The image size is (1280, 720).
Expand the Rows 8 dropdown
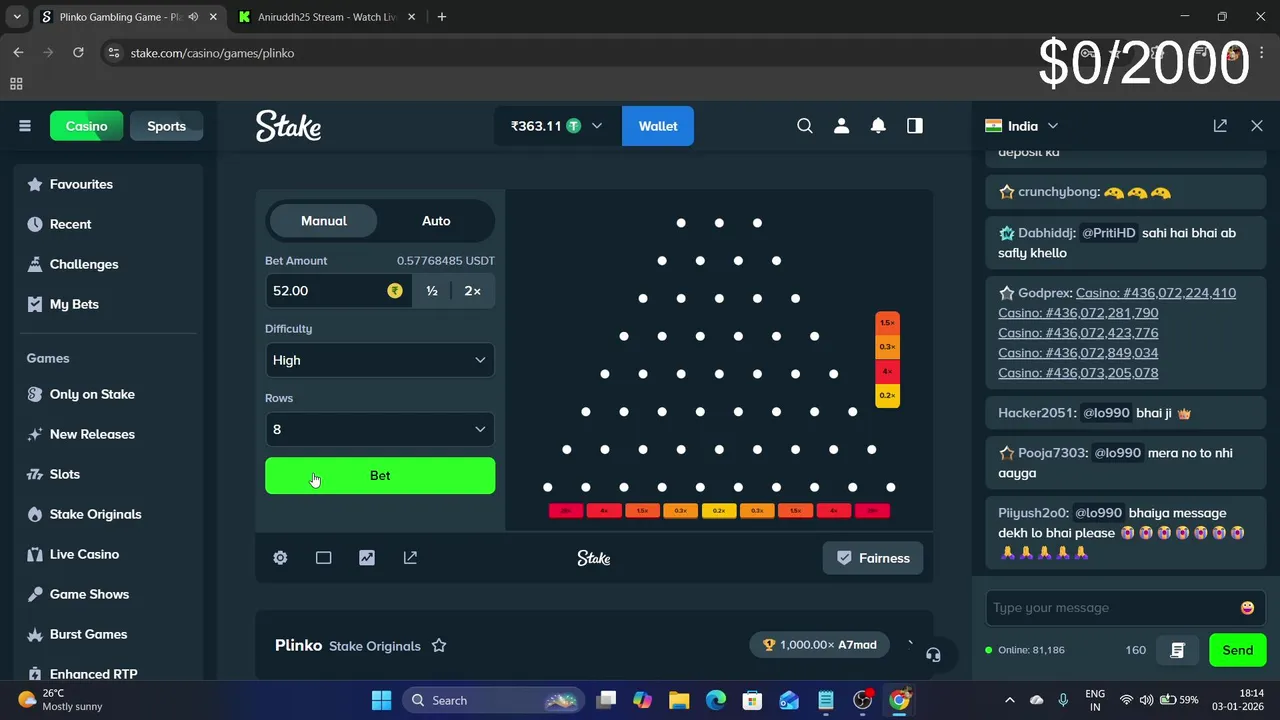point(380,429)
